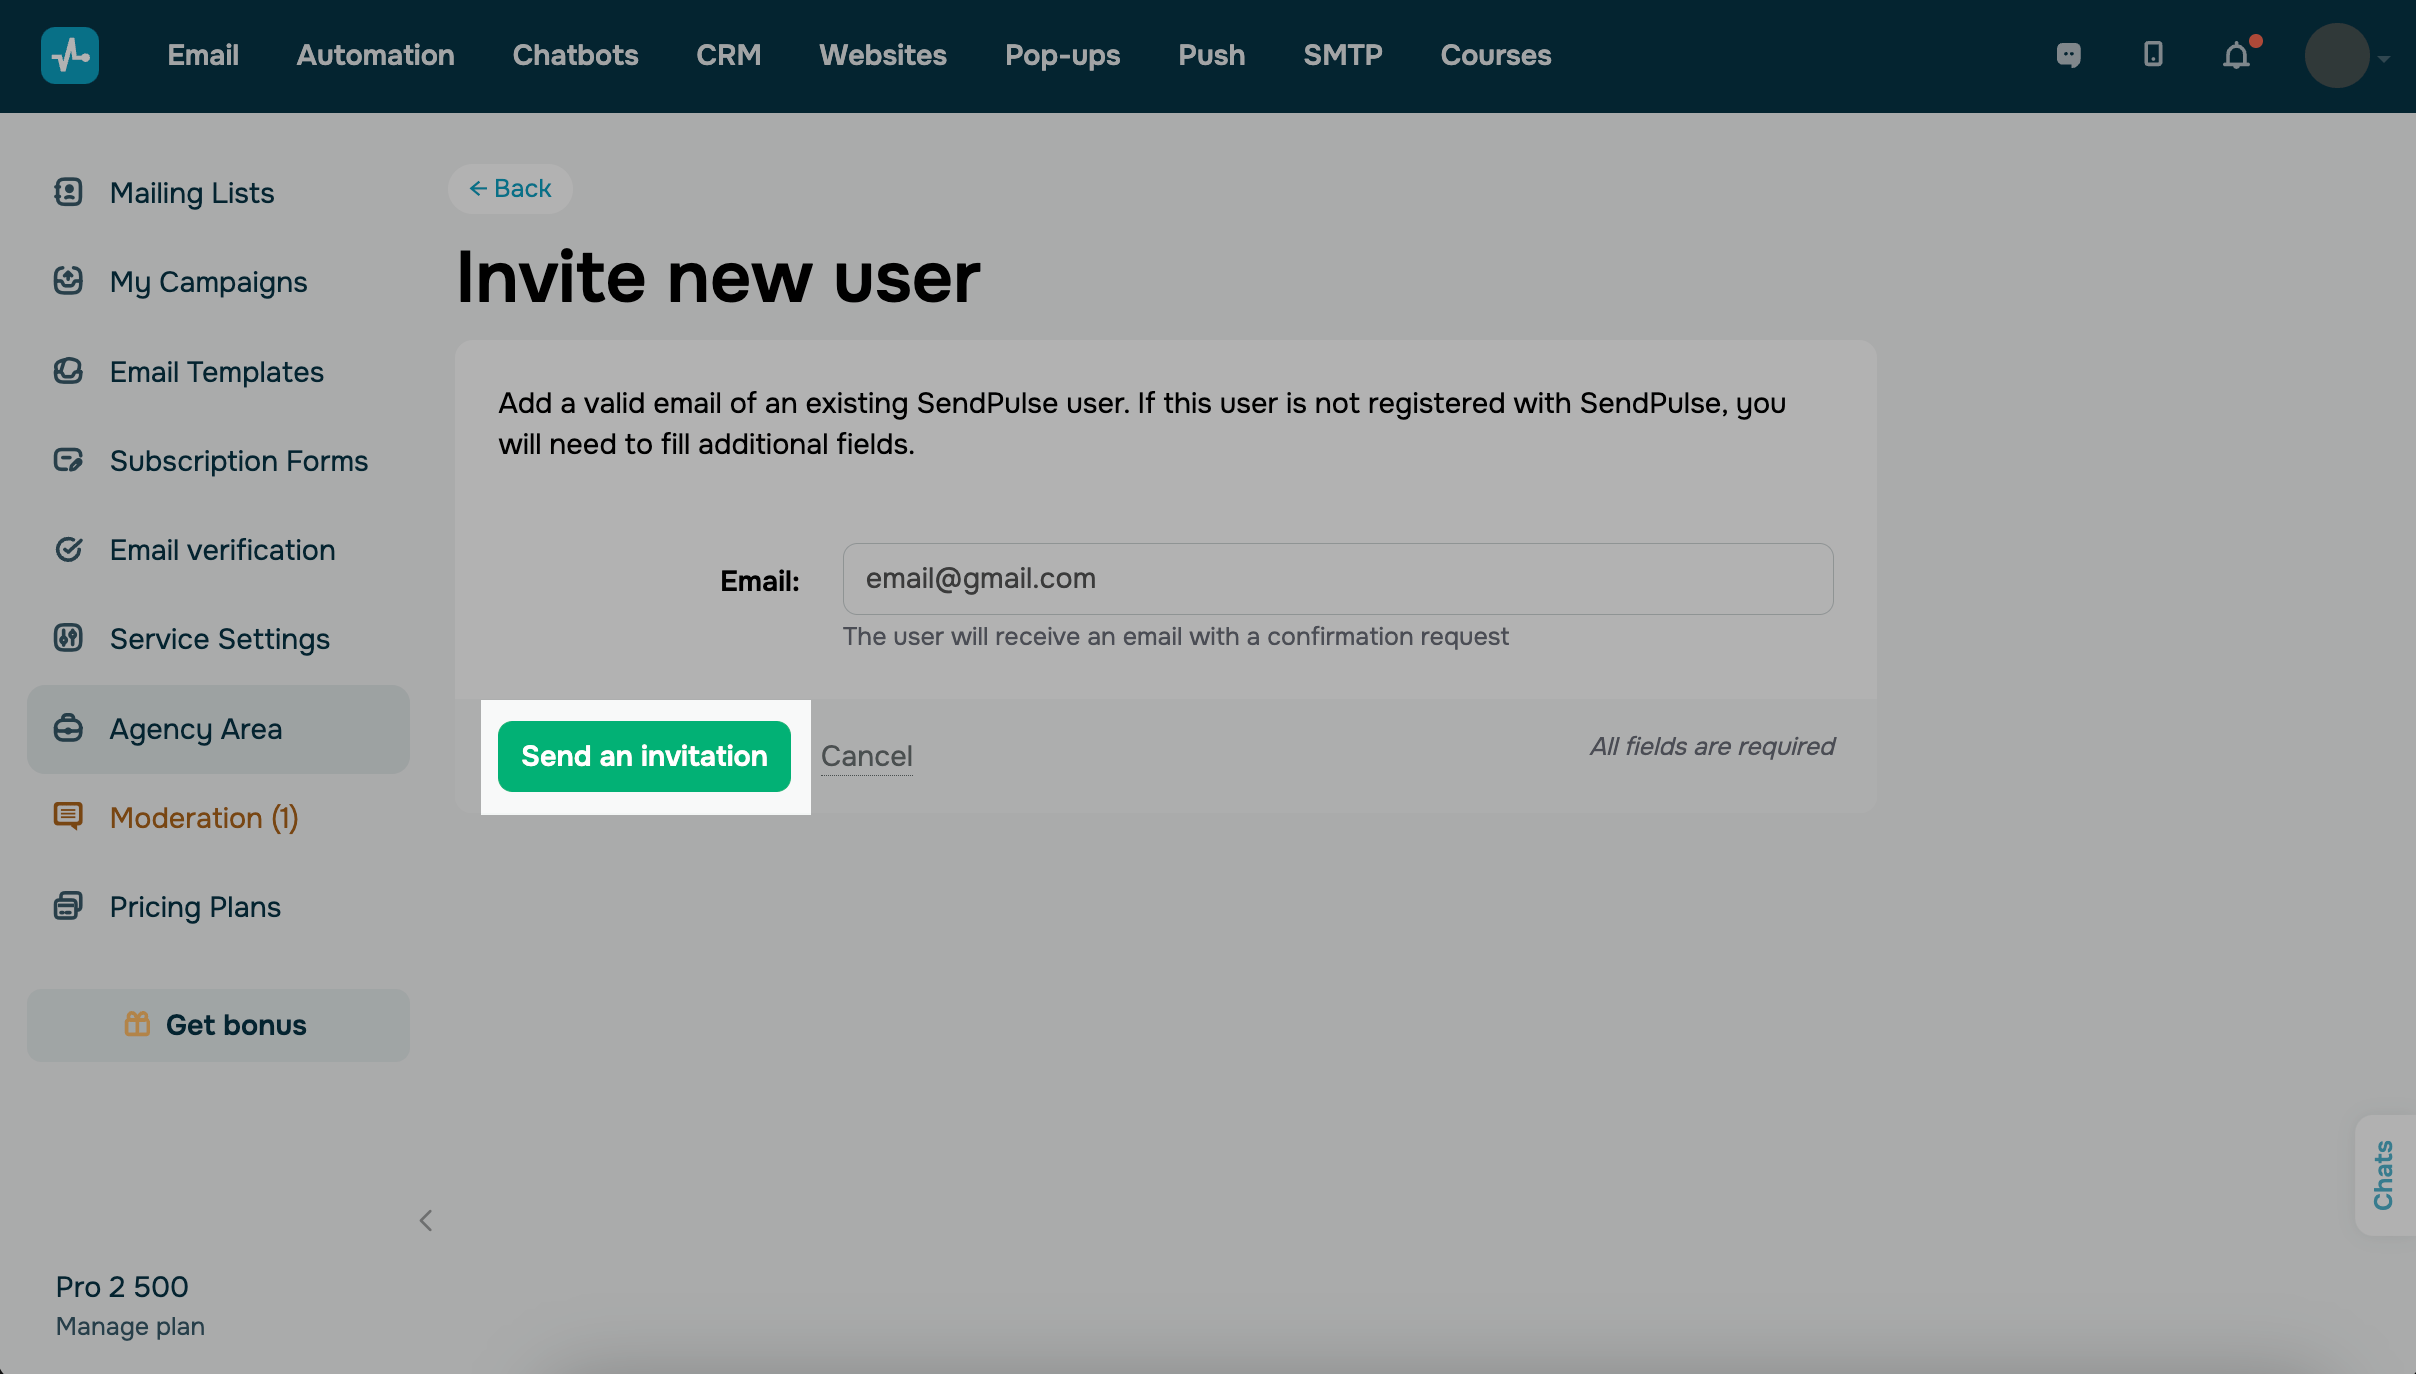
Task: Open the Automation menu
Action: (375, 55)
